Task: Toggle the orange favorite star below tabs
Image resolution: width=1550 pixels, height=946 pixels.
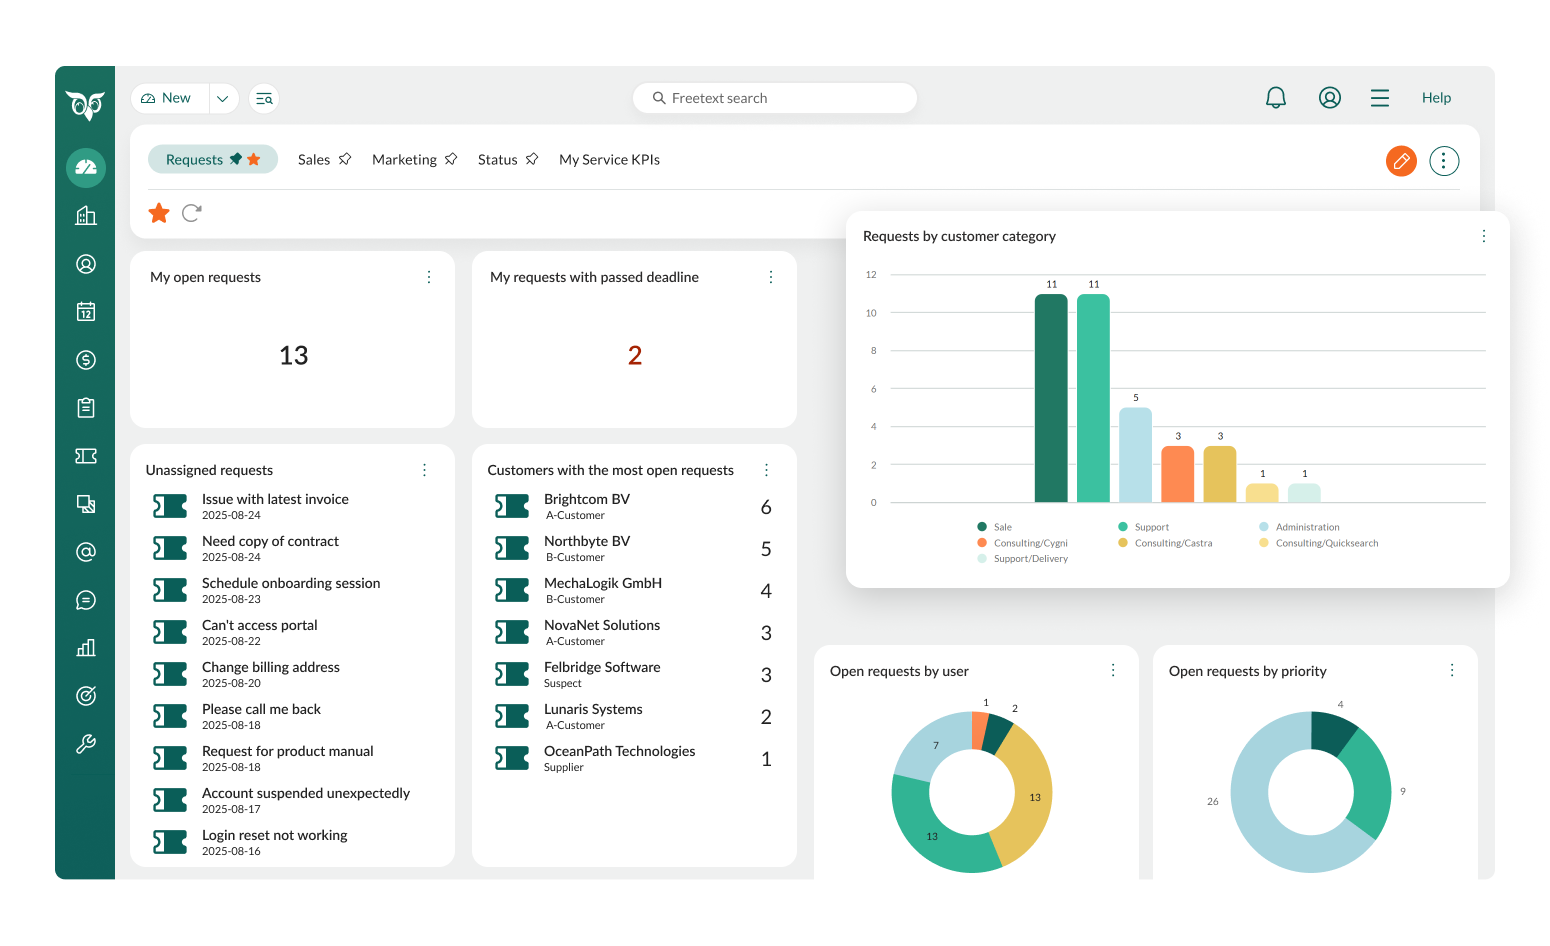Action: pos(159,213)
